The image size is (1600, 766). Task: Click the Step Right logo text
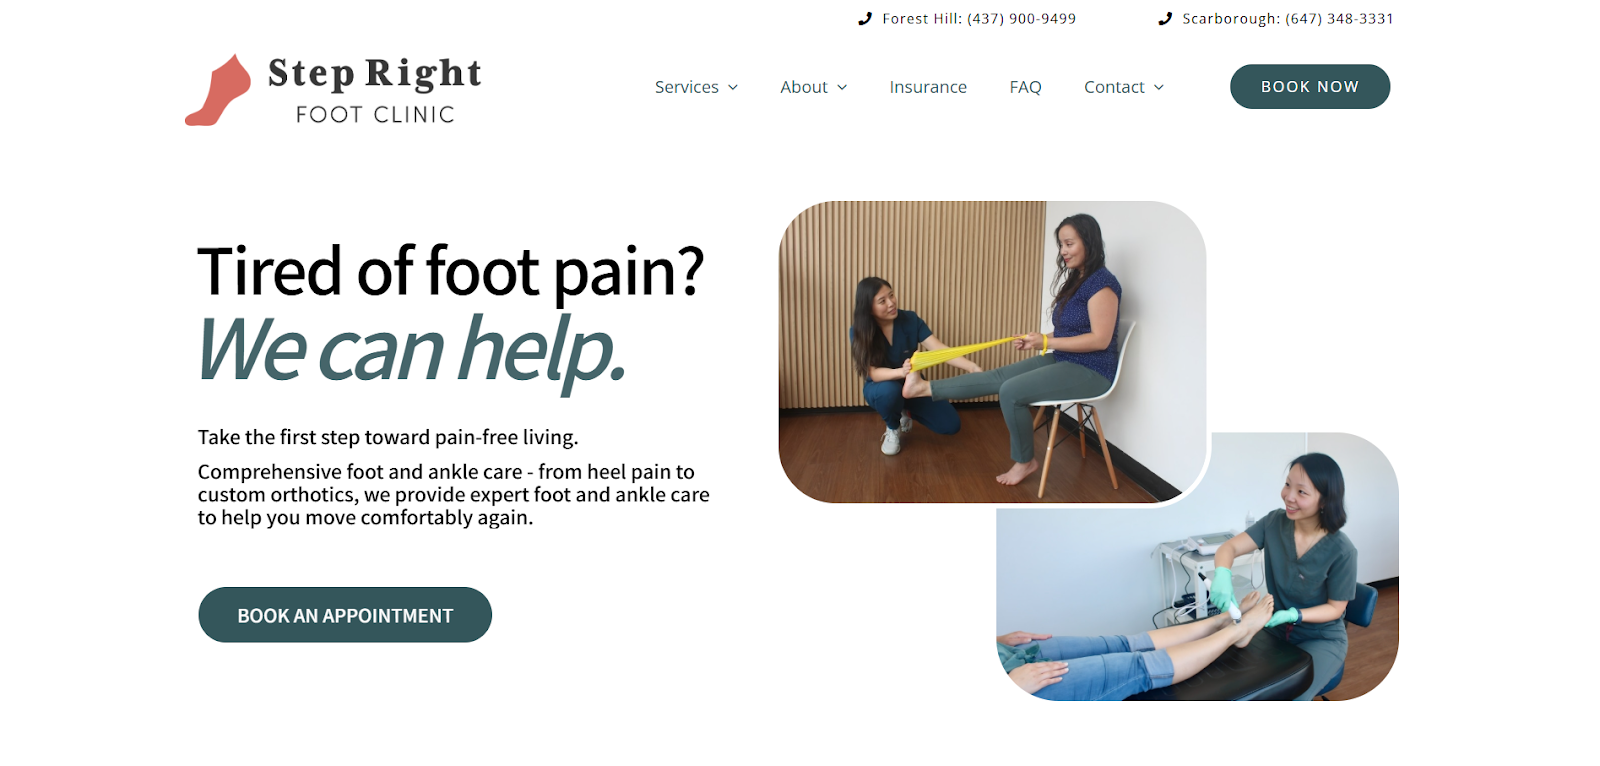pyautogui.click(x=375, y=74)
